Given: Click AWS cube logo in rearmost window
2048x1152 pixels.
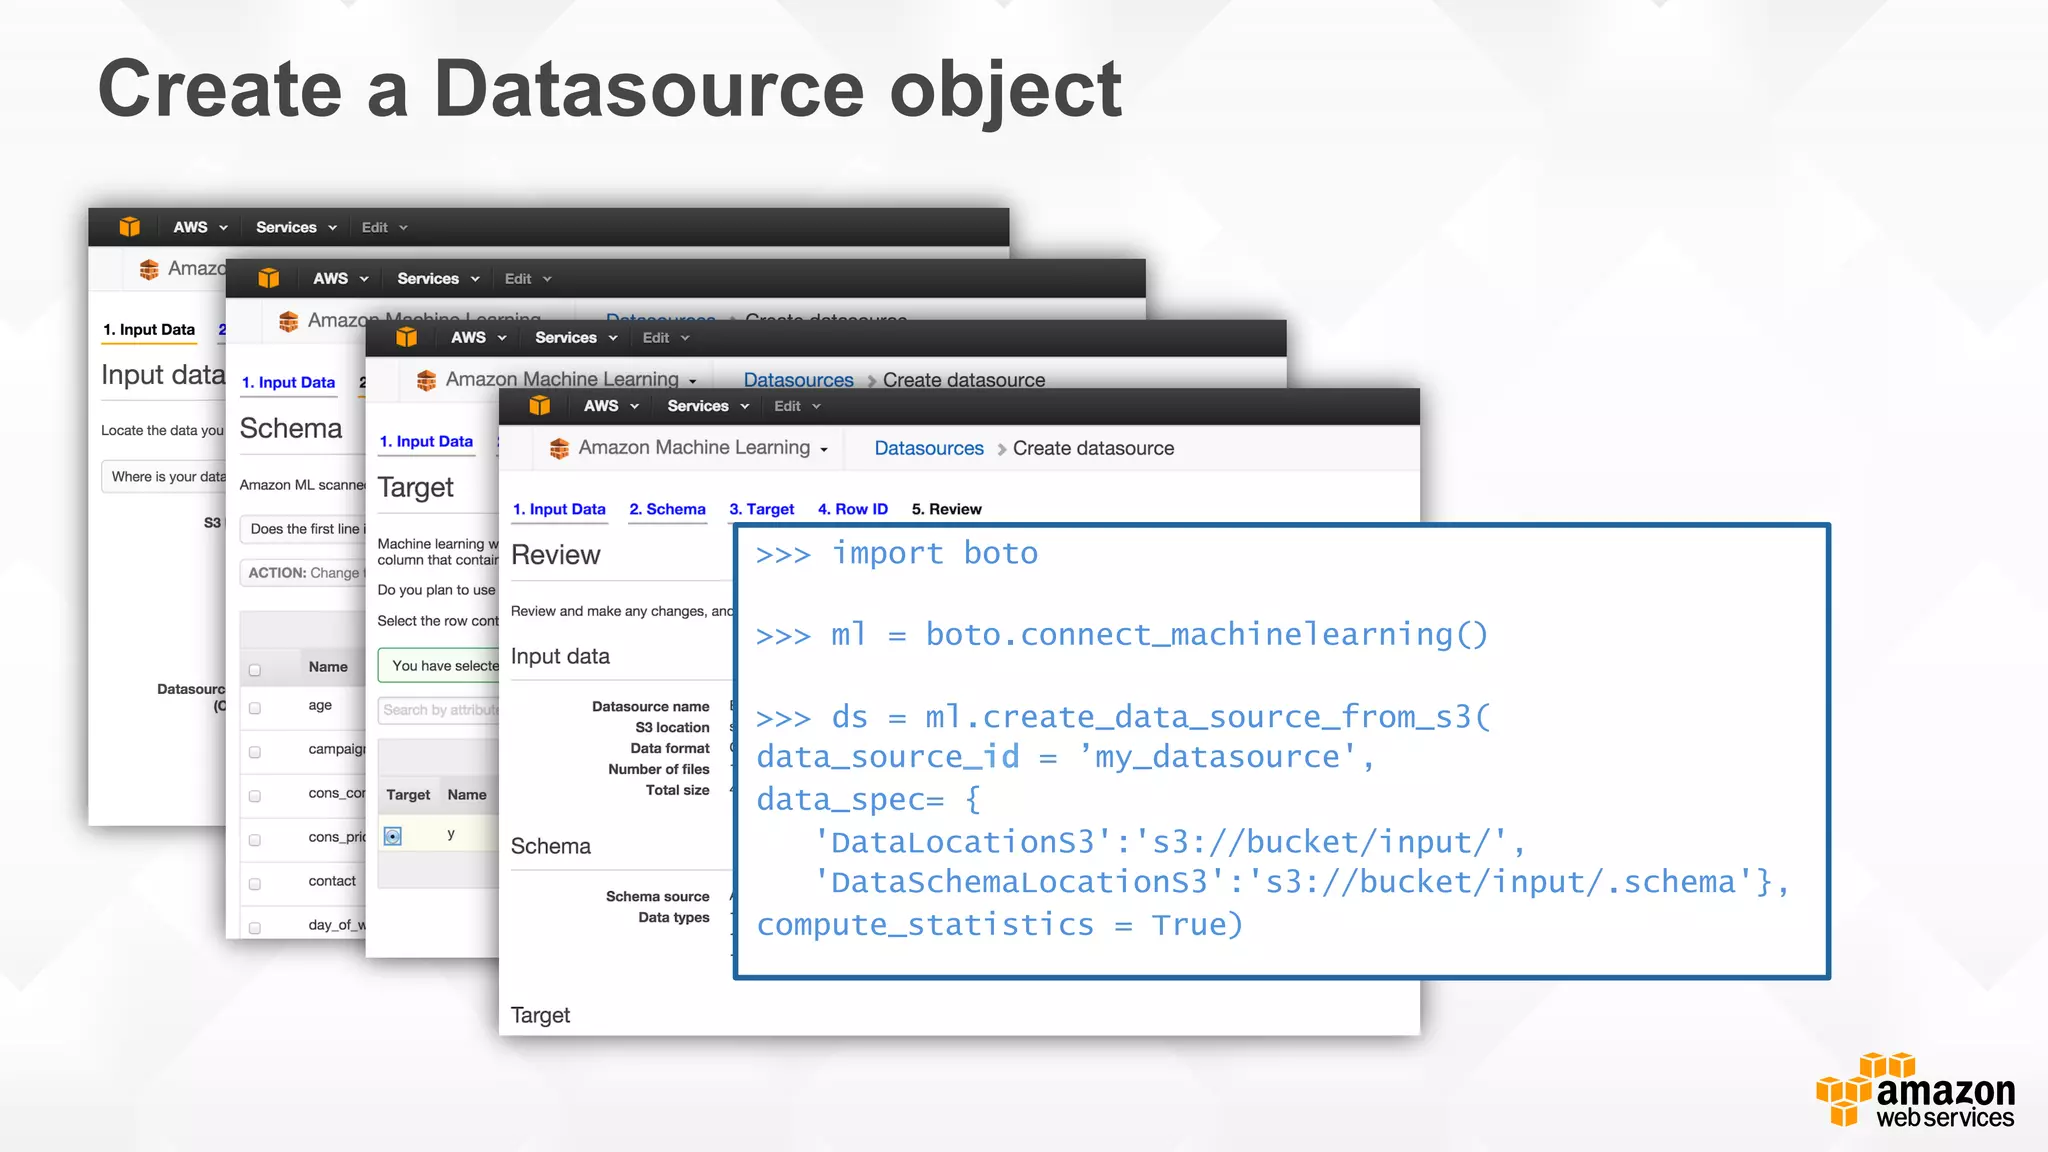Looking at the screenshot, I should click(129, 227).
